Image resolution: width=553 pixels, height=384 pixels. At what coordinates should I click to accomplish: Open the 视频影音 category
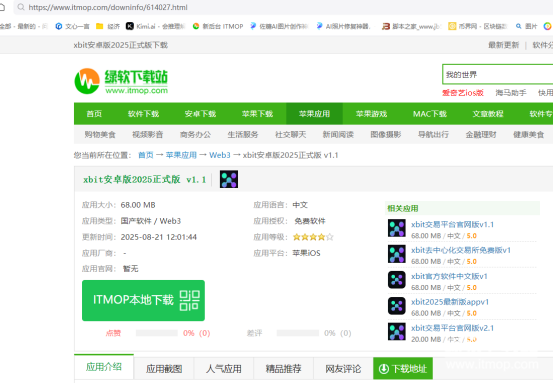tap(147, 134)
